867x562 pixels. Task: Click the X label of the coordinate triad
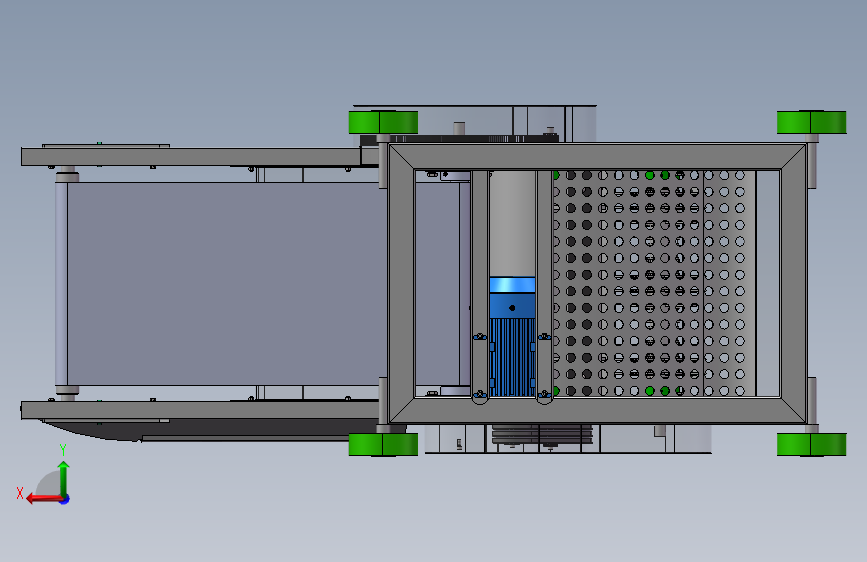tap(20, 493)
